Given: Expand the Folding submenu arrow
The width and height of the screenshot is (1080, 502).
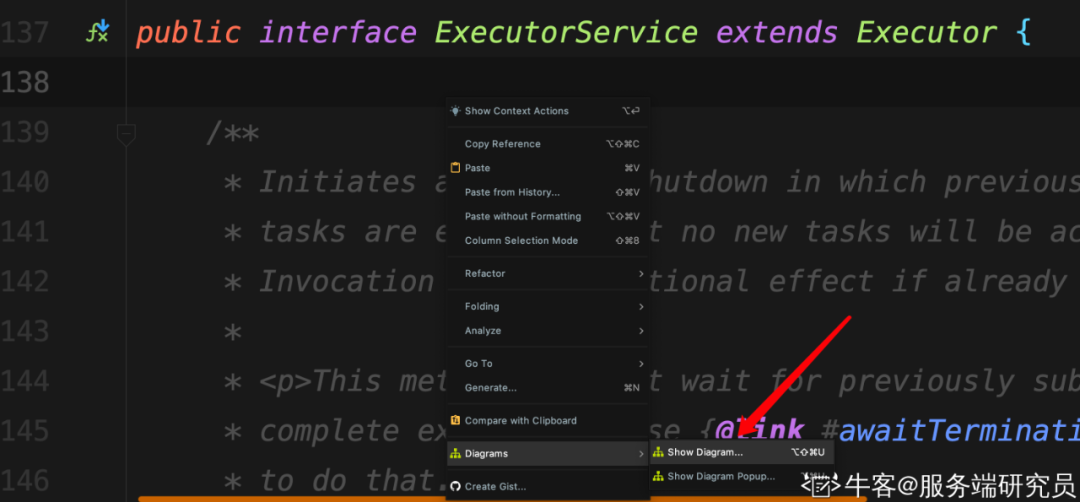Looking at the screenshot, I should tap(640, 307).
